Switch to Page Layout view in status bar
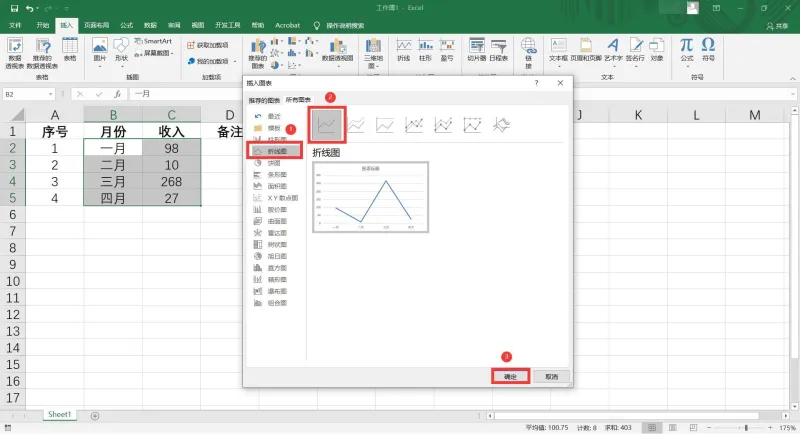The height and width of the screenshot is (434, 800). pyautogui.click(x=673, y=427)
